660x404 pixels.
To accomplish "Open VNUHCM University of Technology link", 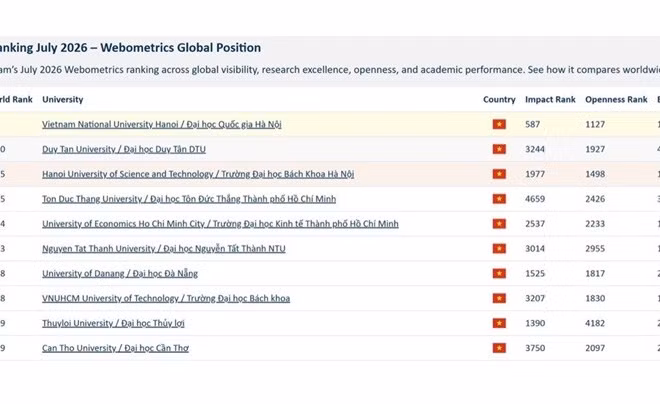I will 166,298.
